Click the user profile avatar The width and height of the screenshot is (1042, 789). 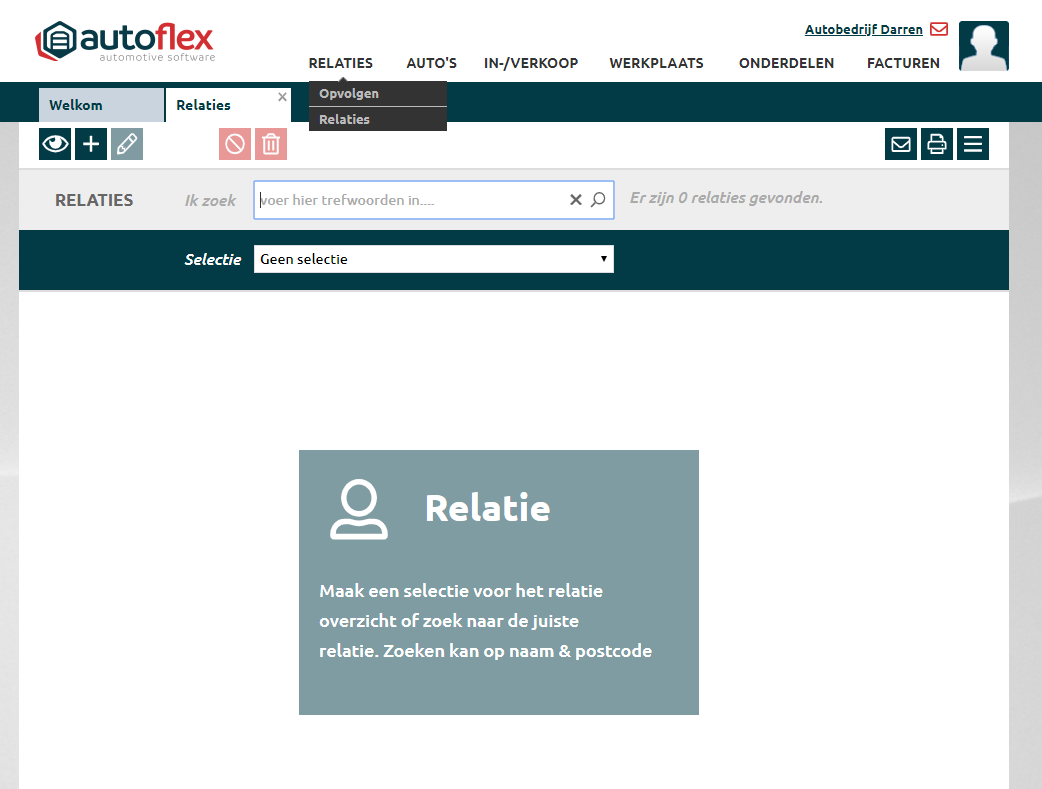coord(983,46)
